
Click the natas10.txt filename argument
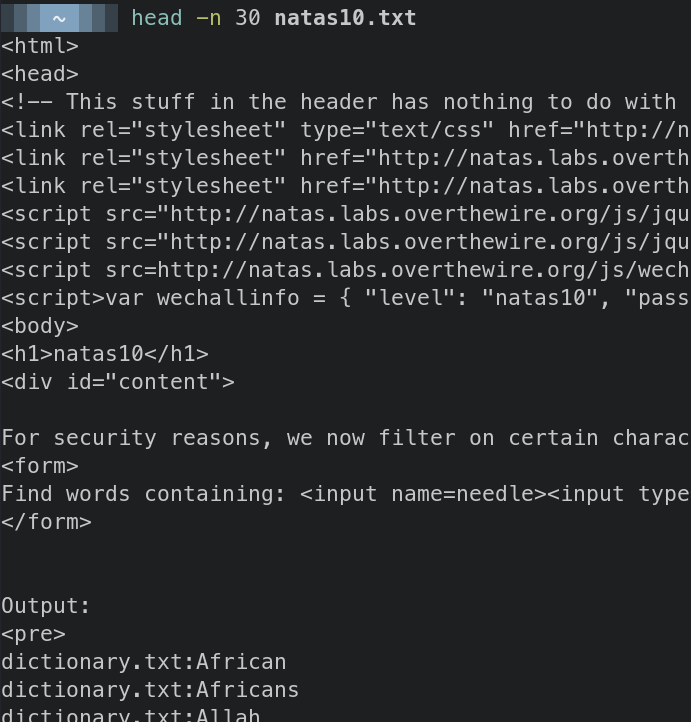pyautogui.click(x=345, y=18)
